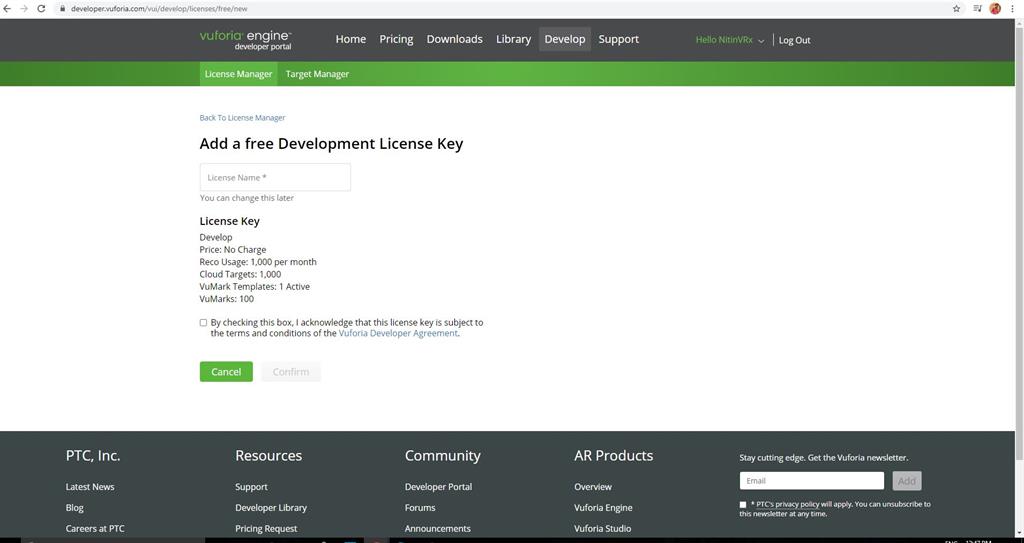Open Vuforia Engine footer link
This screenshot has height=543, width=1024.
(x=603, y=508)
